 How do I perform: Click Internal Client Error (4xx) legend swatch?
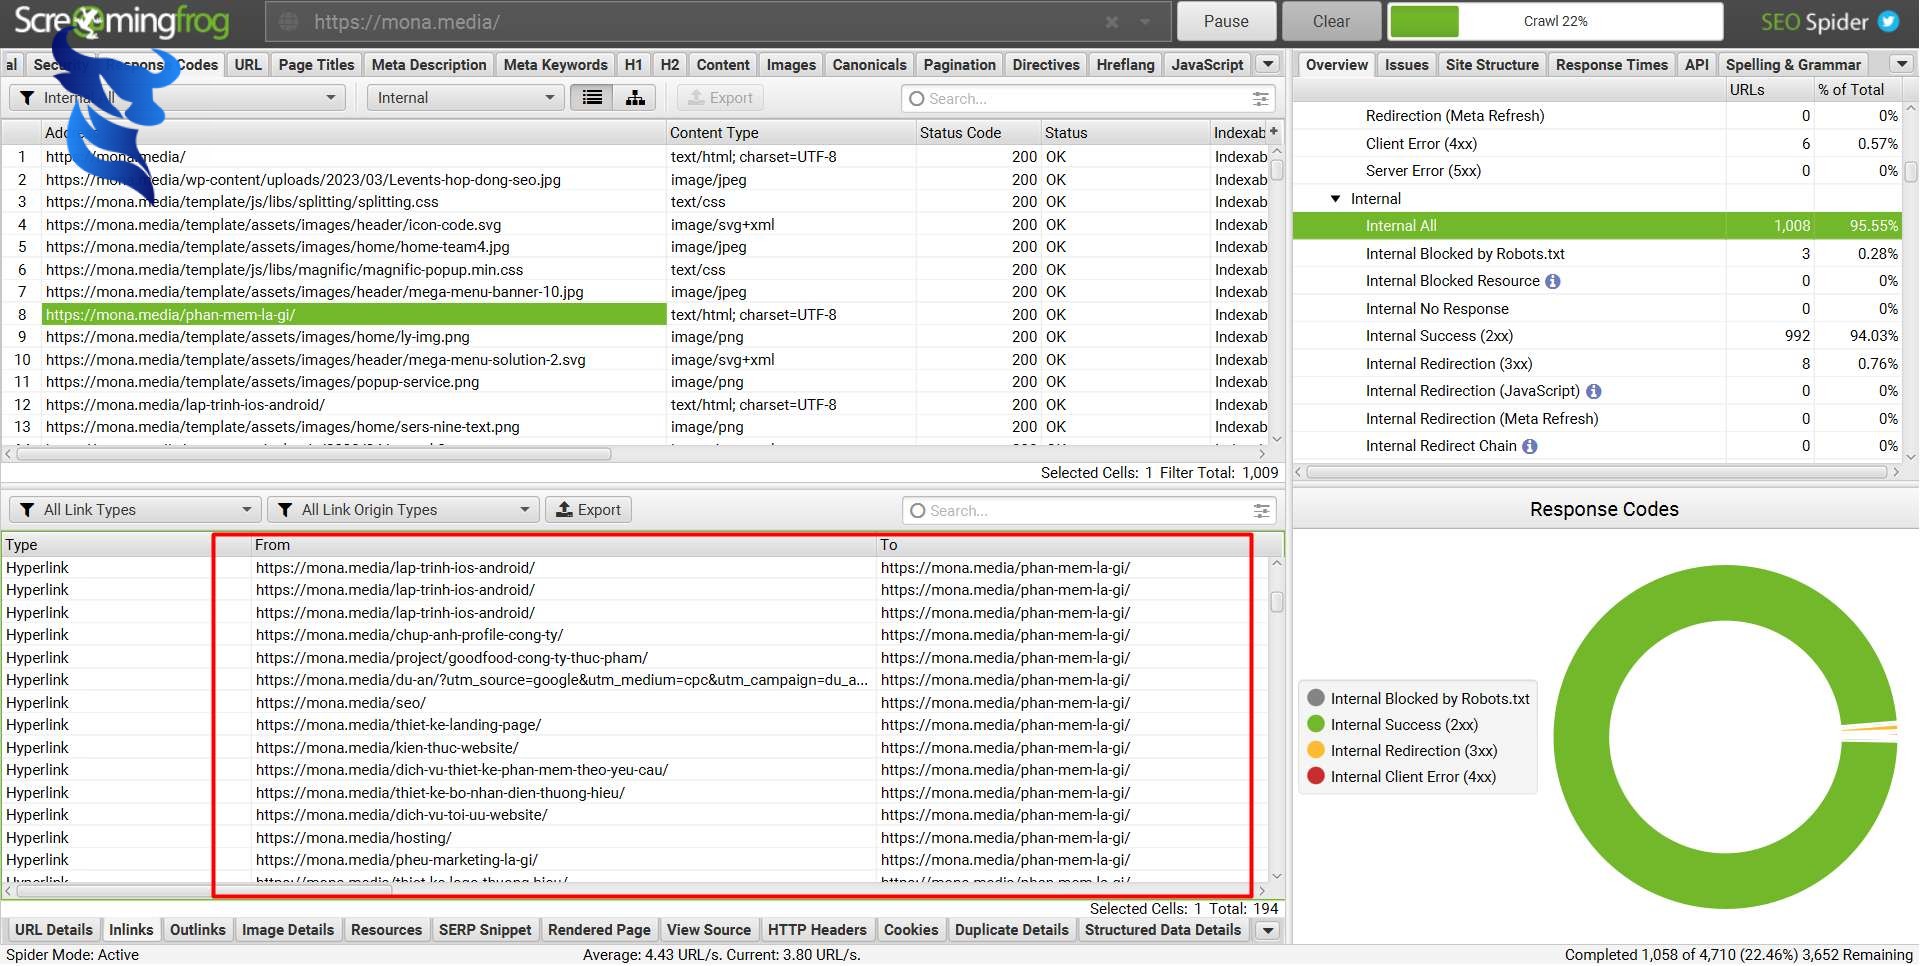coord(1316,777)
